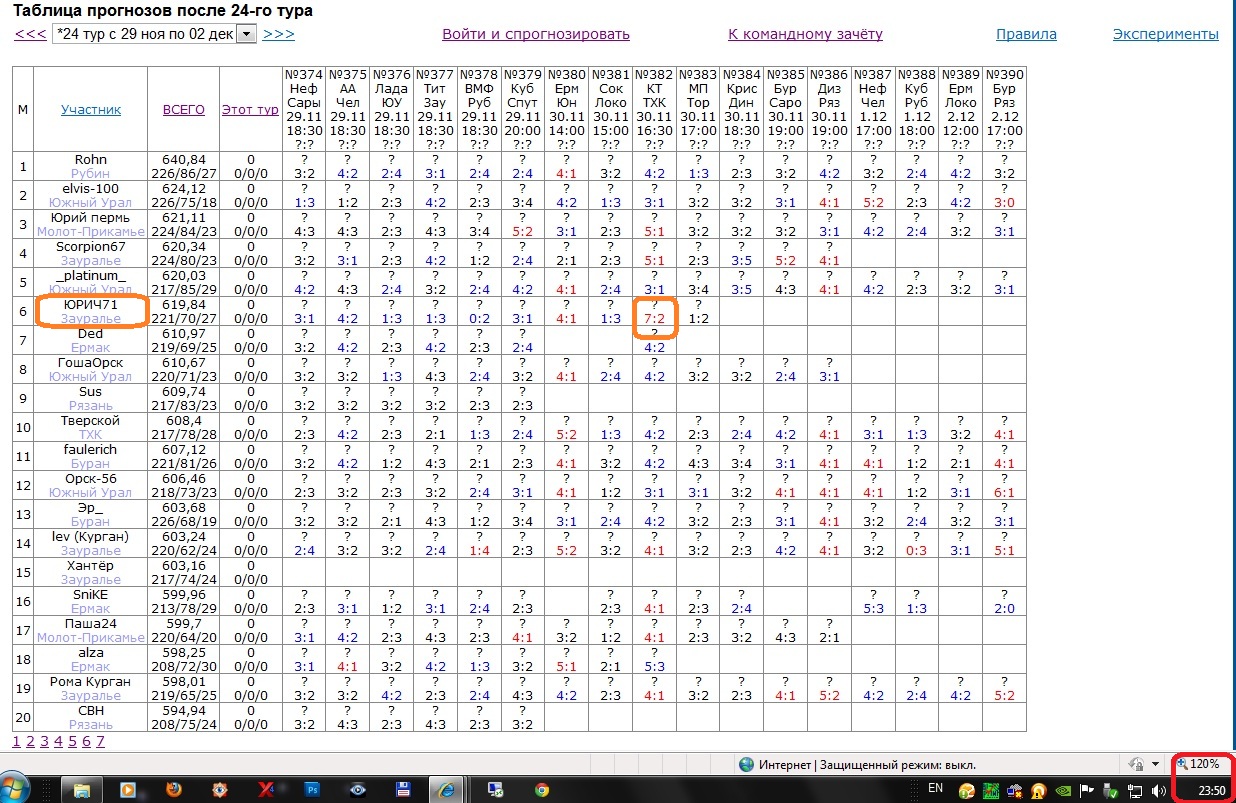Go to page 7 of the table
The width and height of the screenshot is (1236, 803).
pos(100,741)
